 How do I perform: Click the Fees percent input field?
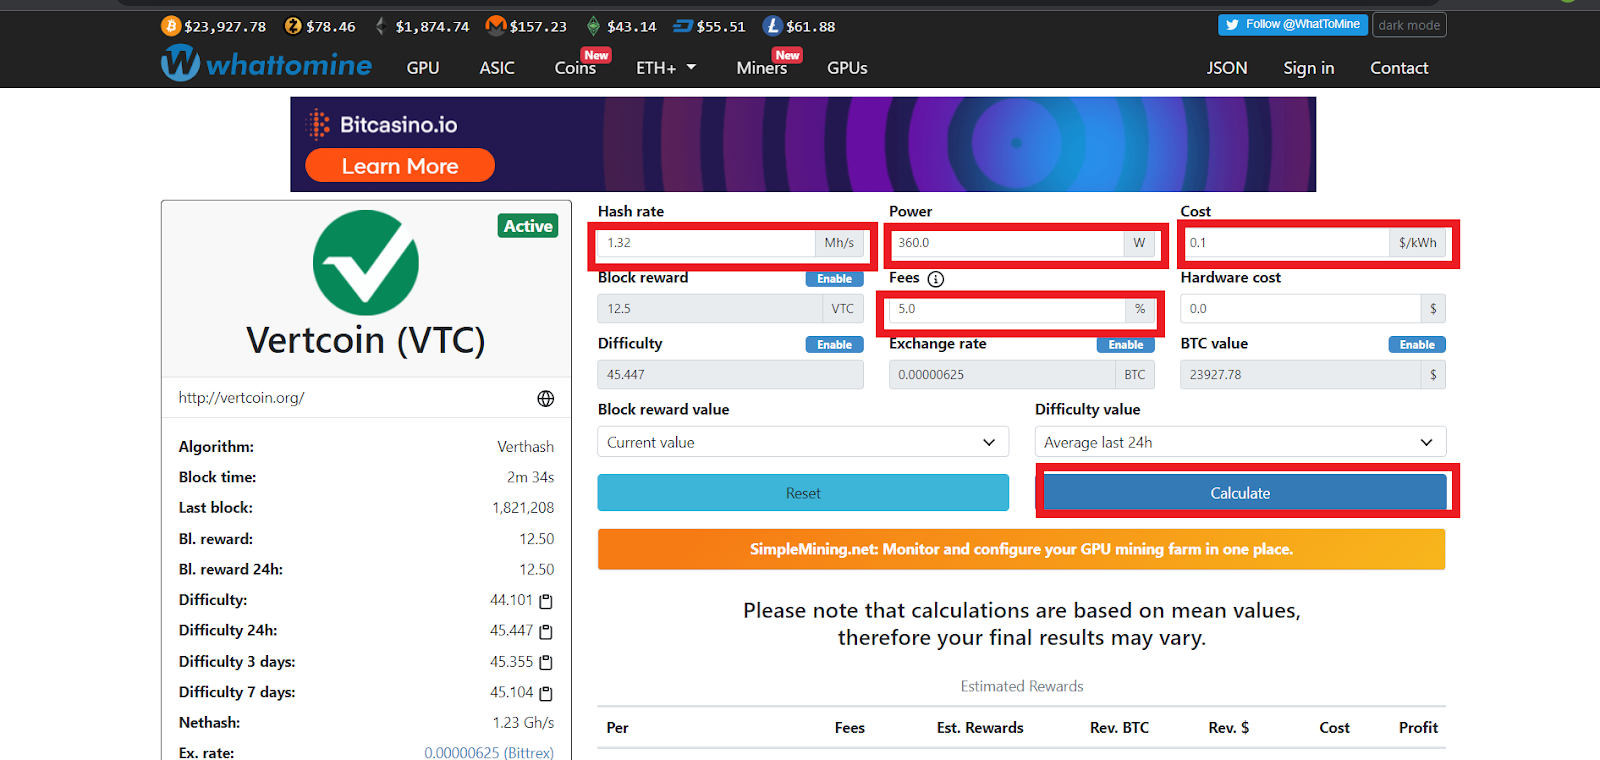1007,309
